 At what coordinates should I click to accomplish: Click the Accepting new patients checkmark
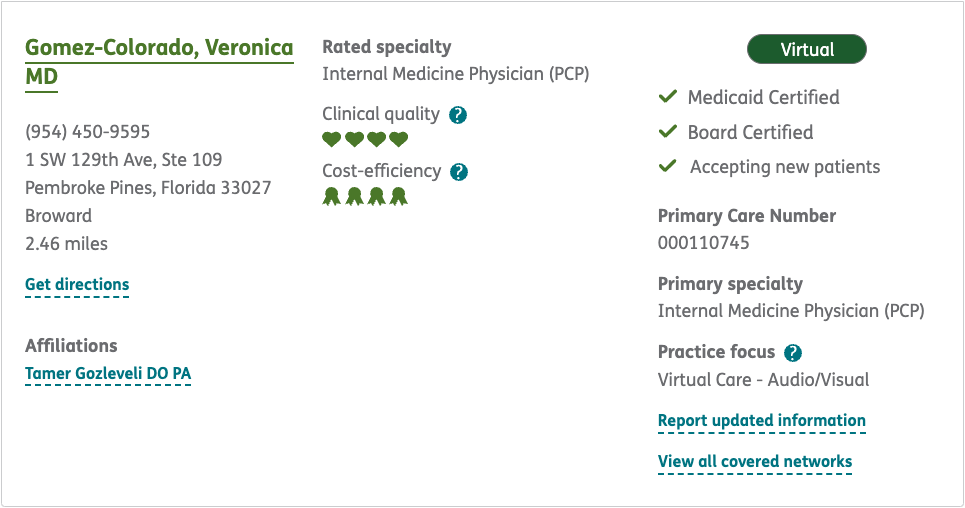click(668, 166)
